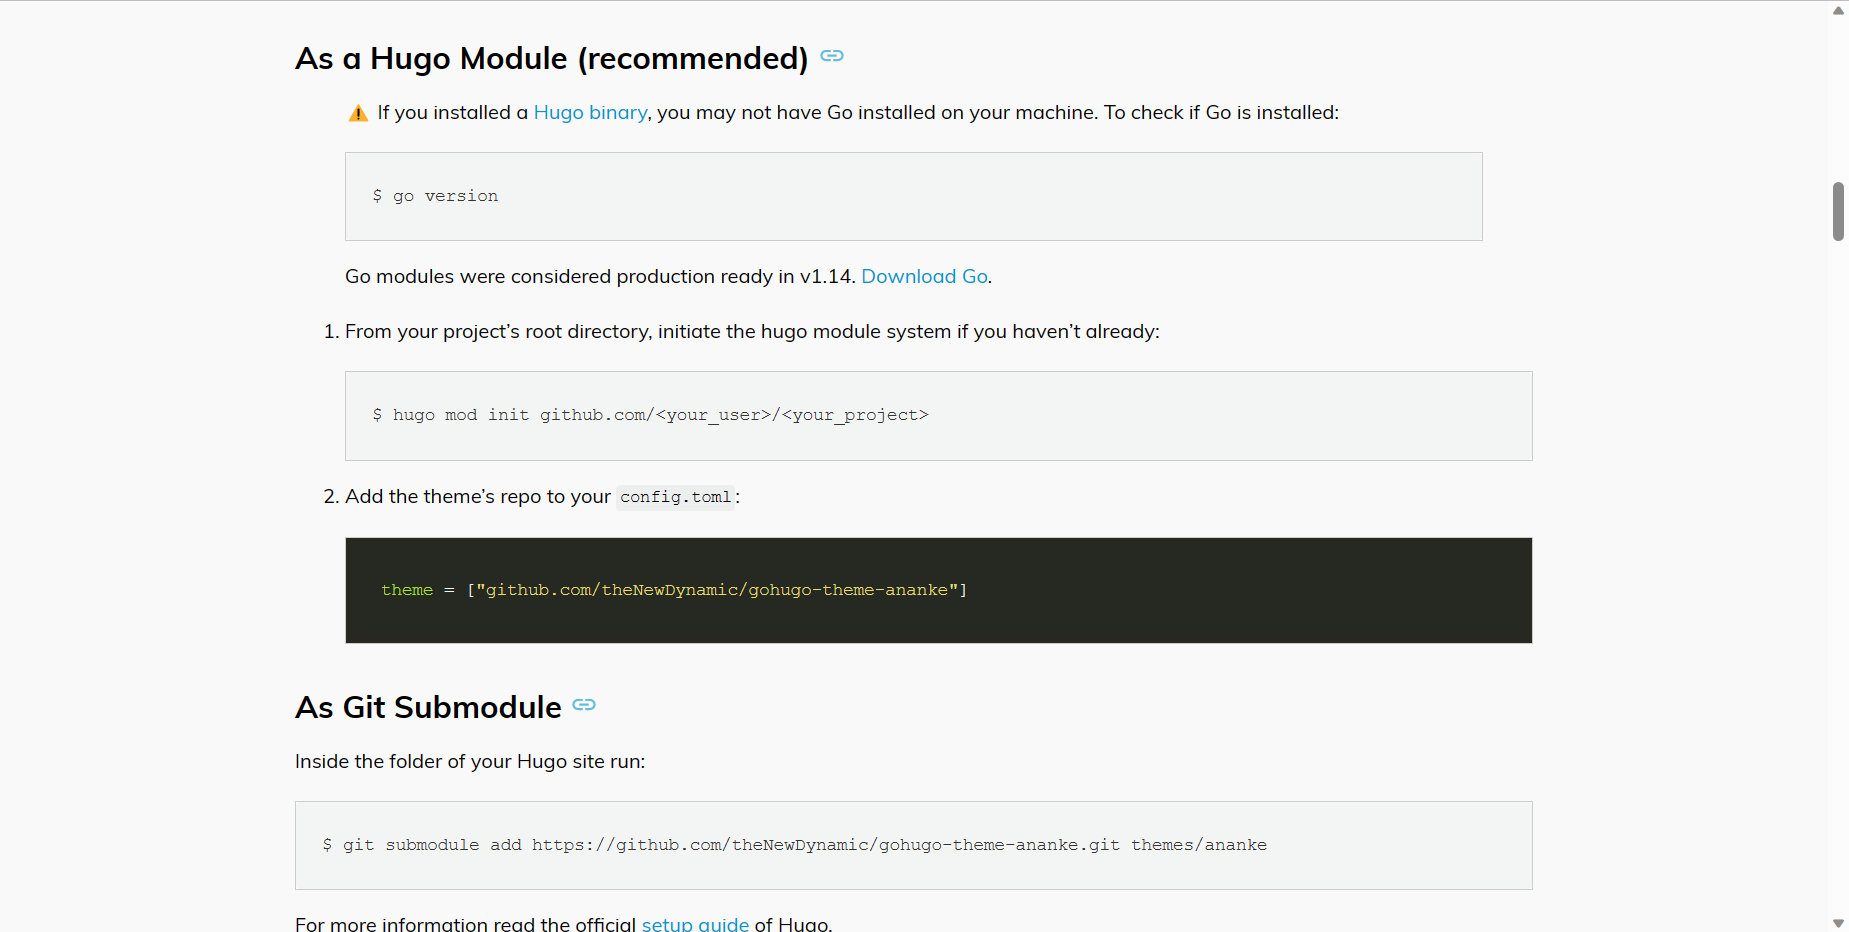The image size is (1849, 932).
Task: Open the setup guide link
Action: (695, 924)
